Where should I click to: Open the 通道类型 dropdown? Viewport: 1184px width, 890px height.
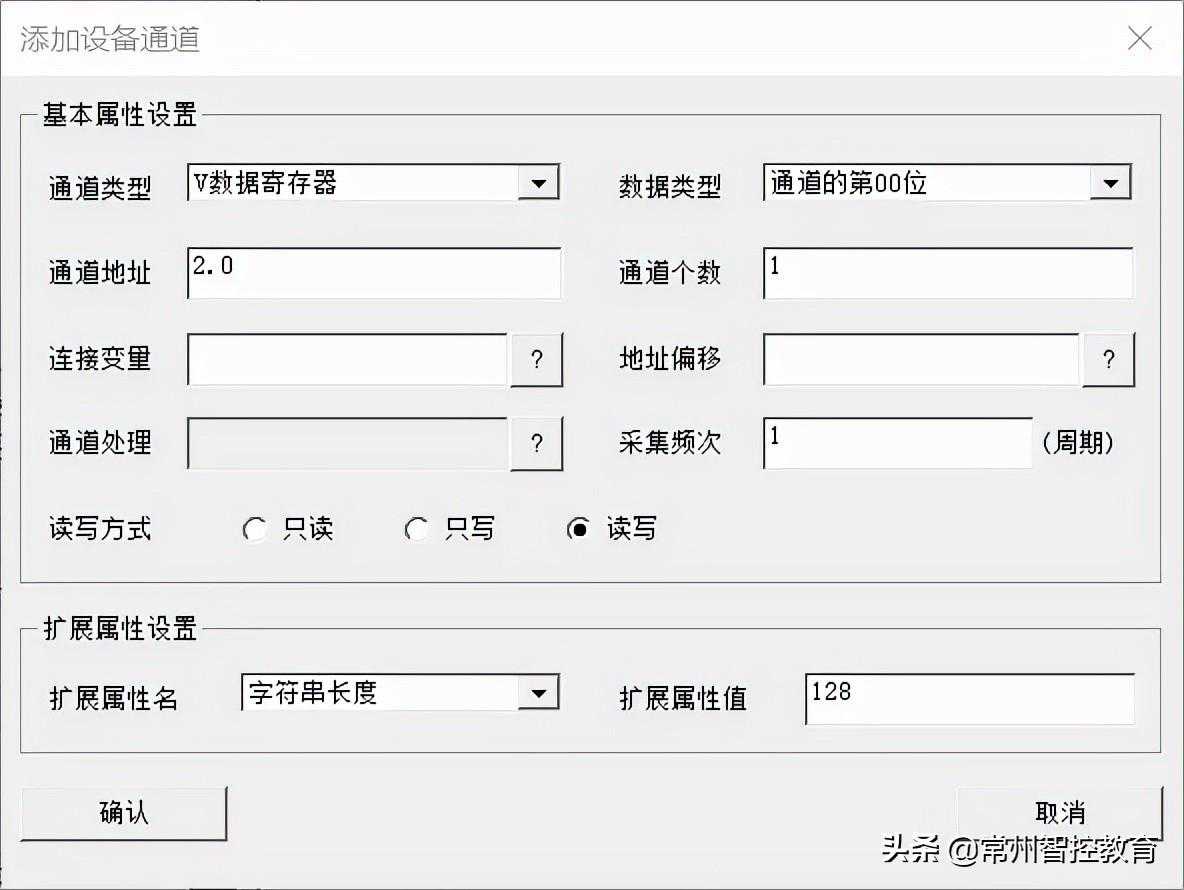(538, 183)
